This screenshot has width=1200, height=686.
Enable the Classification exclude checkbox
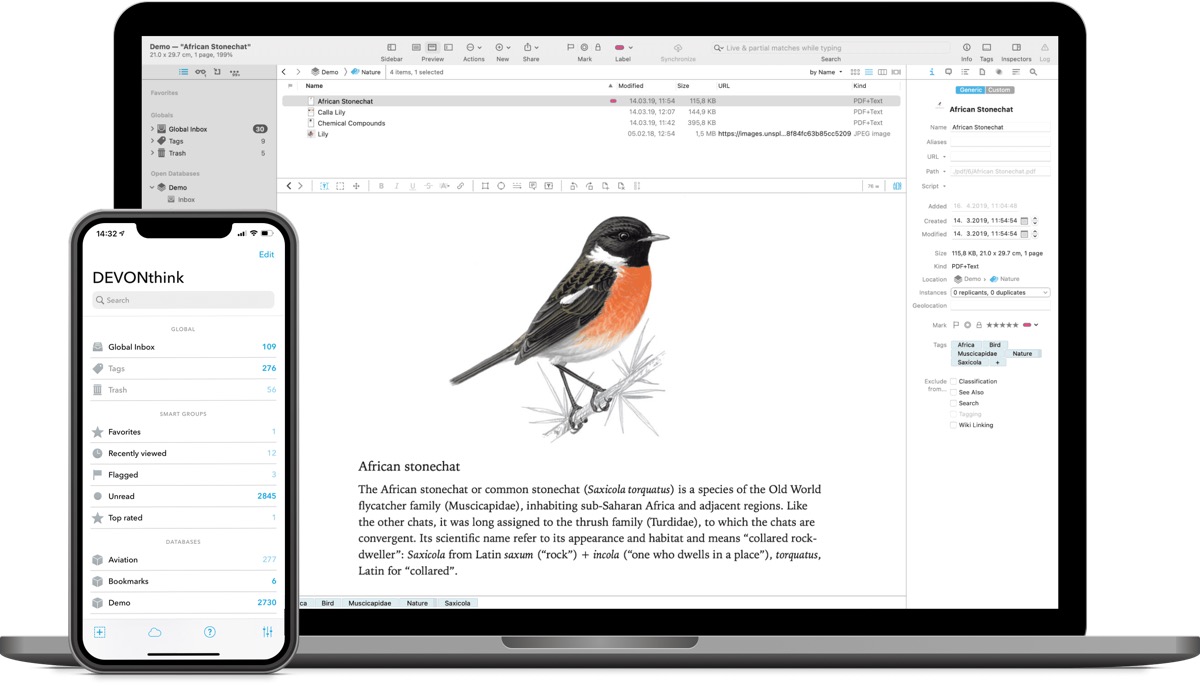click(953, 381)
